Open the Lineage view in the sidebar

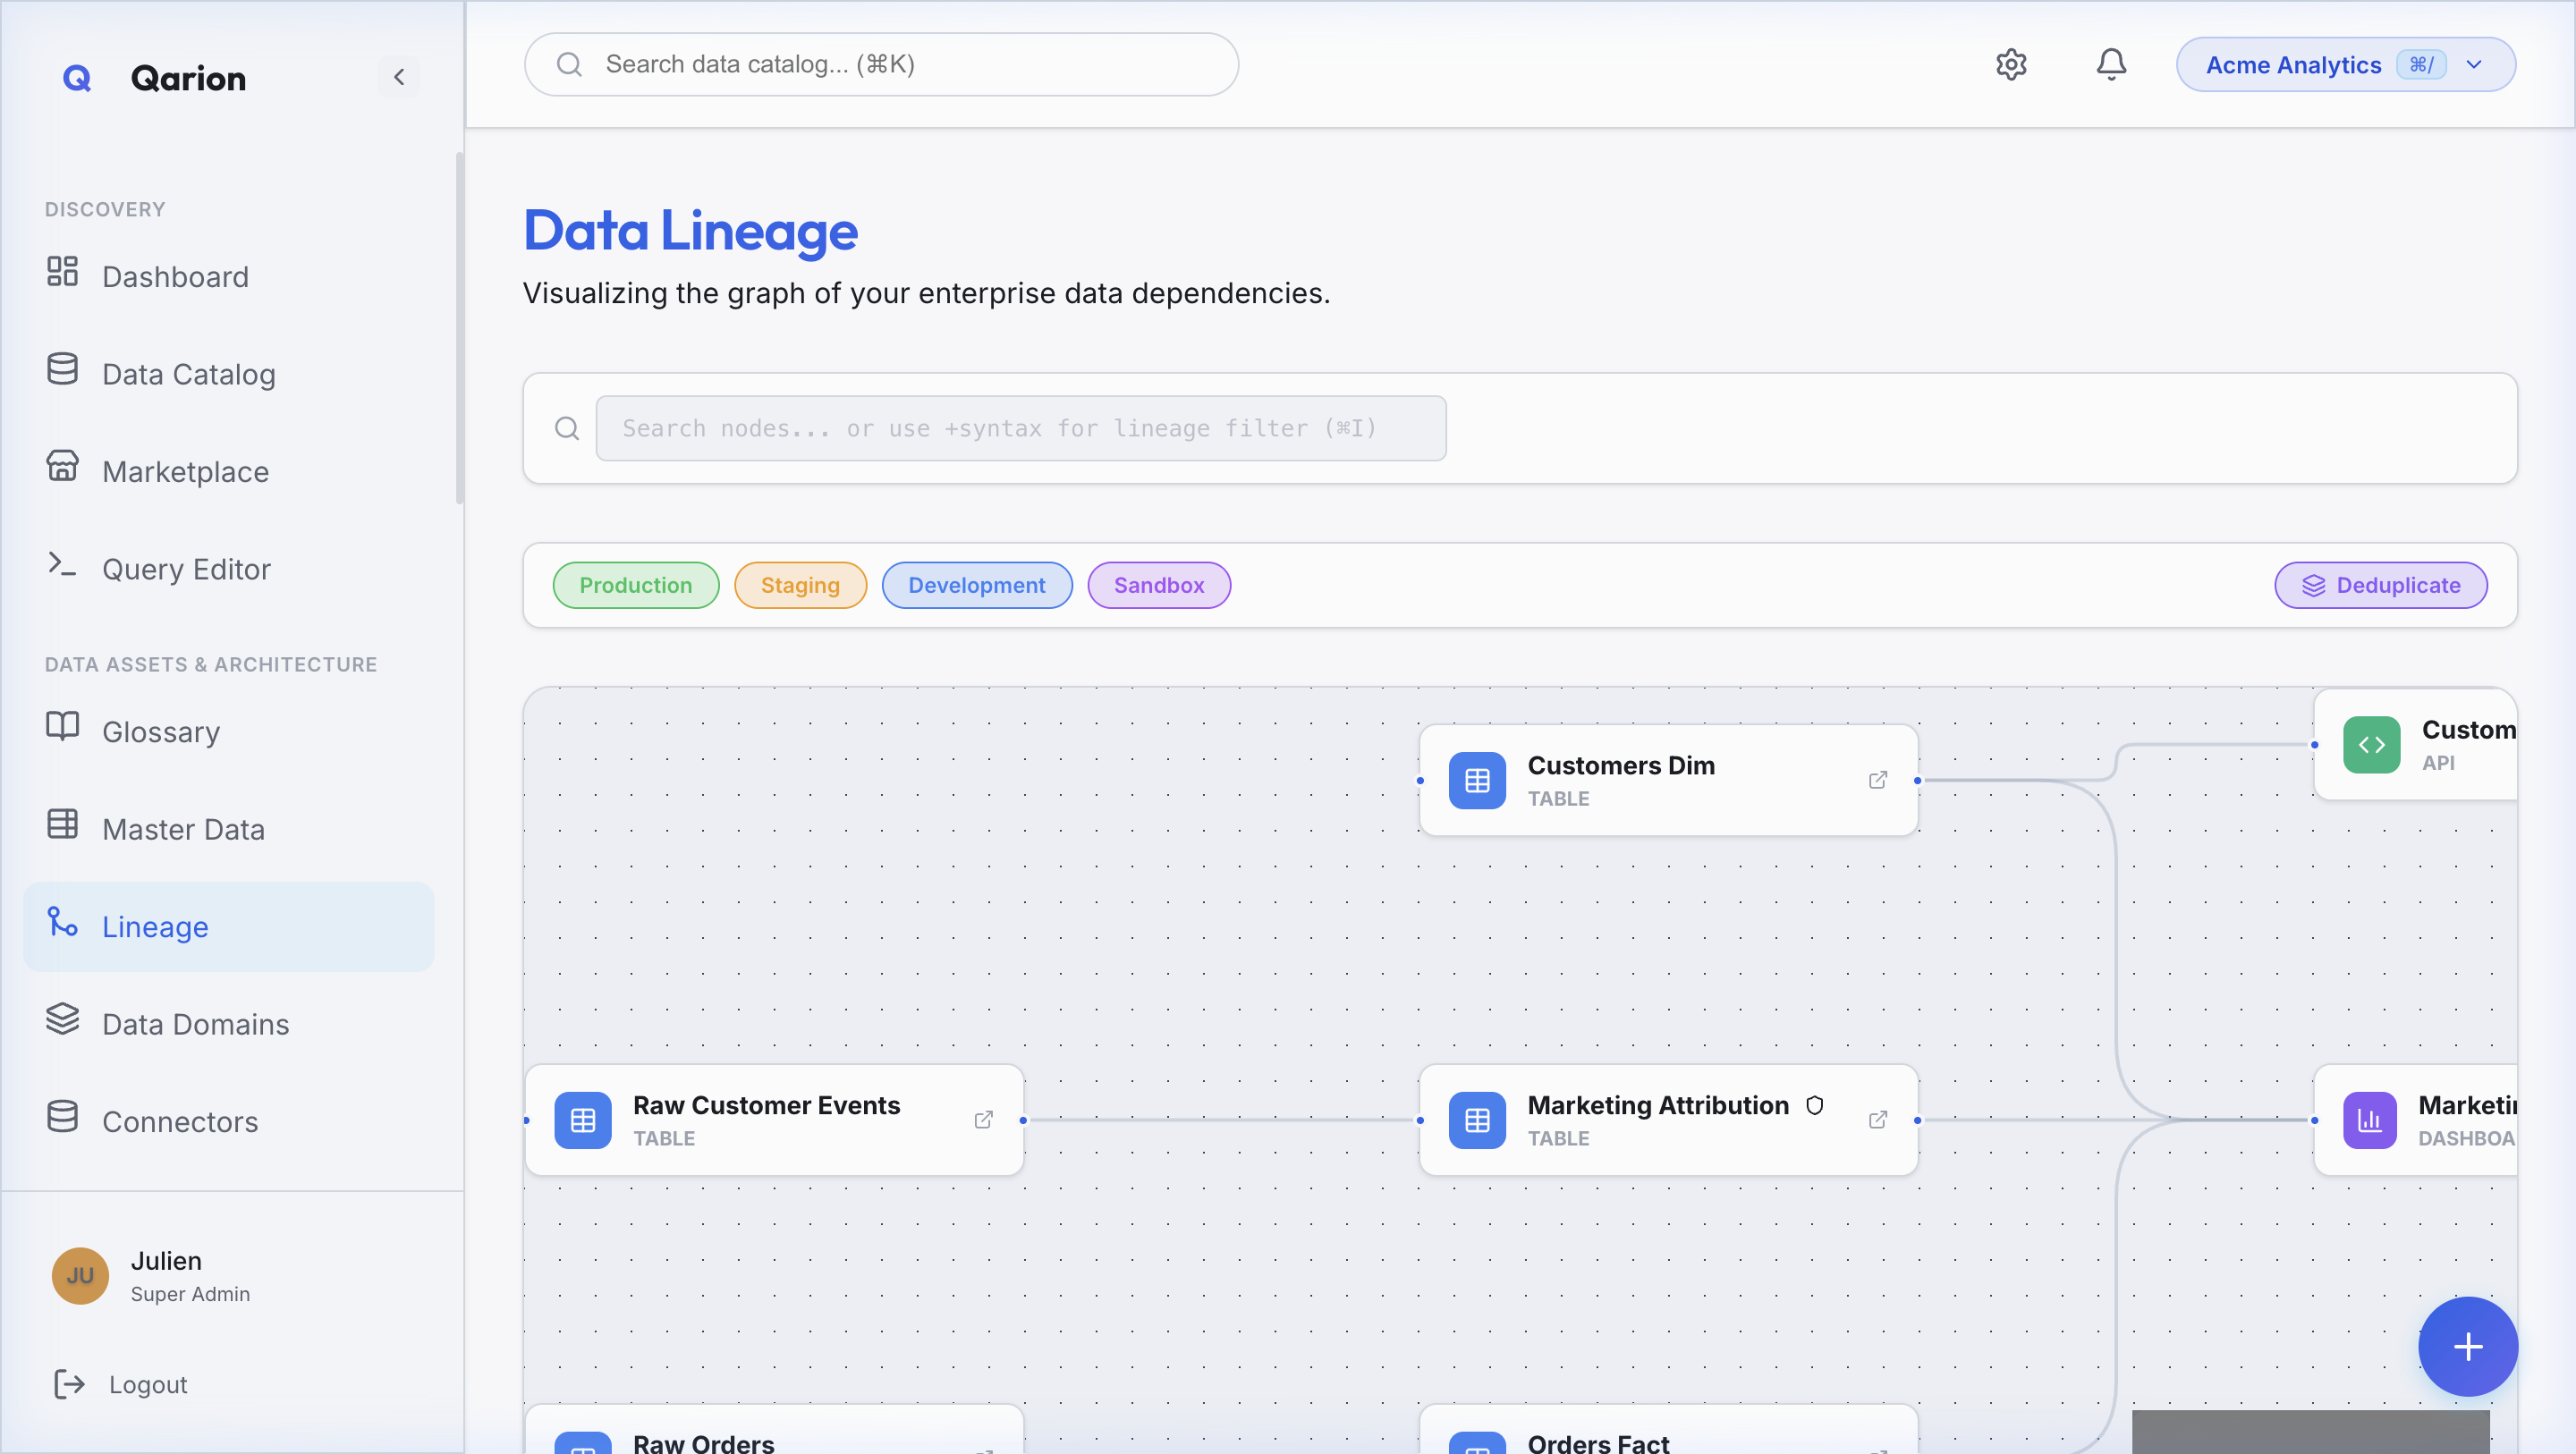[155, 925]
